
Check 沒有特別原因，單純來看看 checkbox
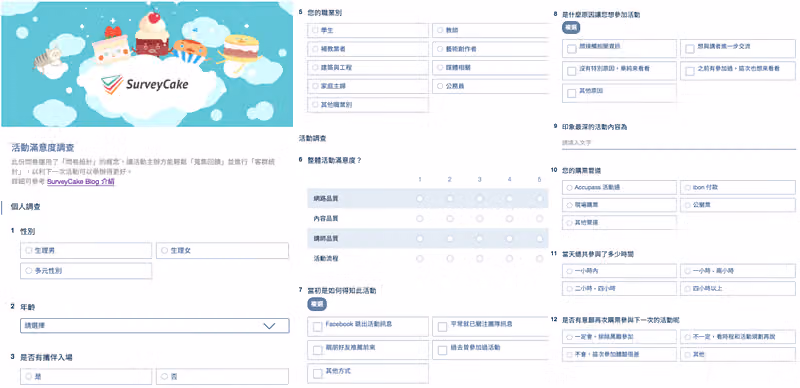pos(572,71)
